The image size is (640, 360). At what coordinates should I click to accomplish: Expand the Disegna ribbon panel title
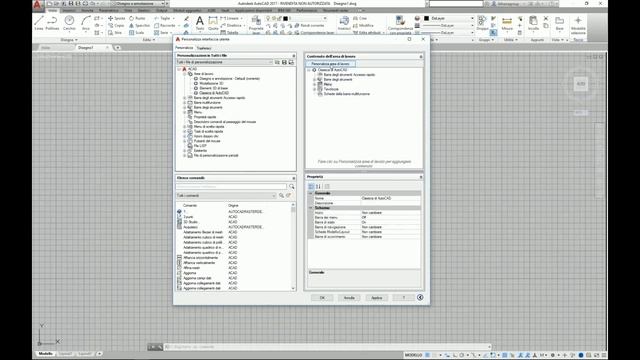[68, 40]
